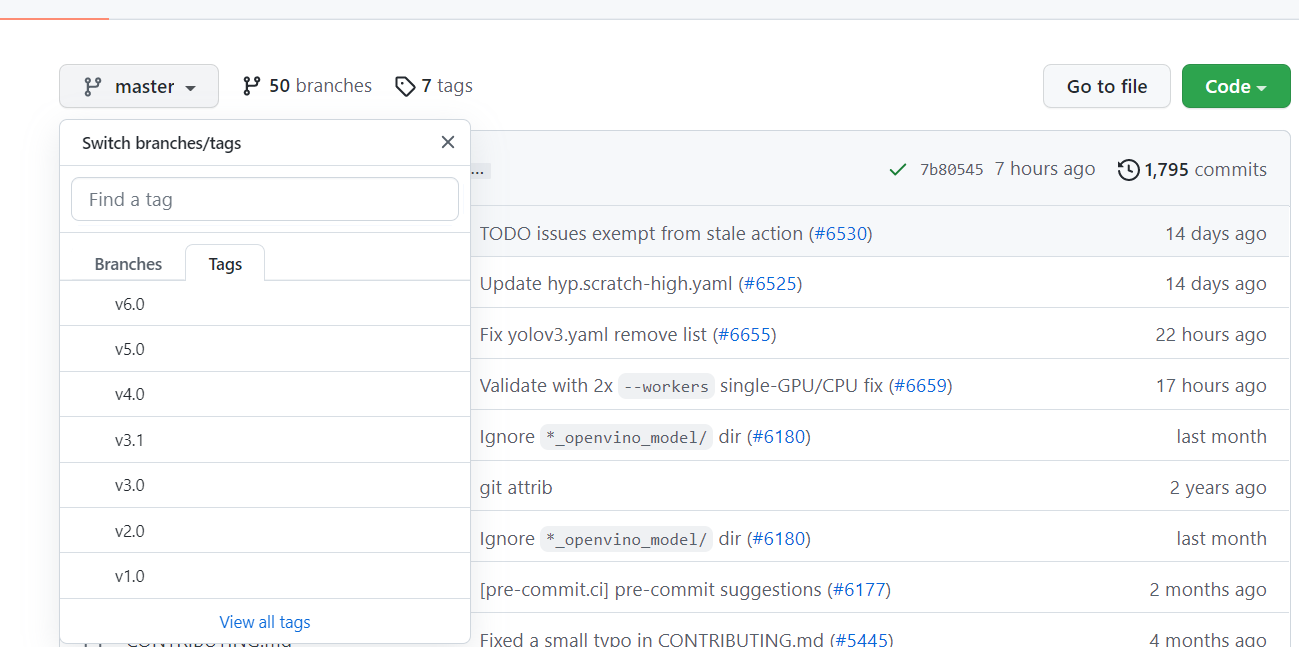Choose tag v2.0
Viewport: 1299px width, 647px height.
(x=265, y=531)
